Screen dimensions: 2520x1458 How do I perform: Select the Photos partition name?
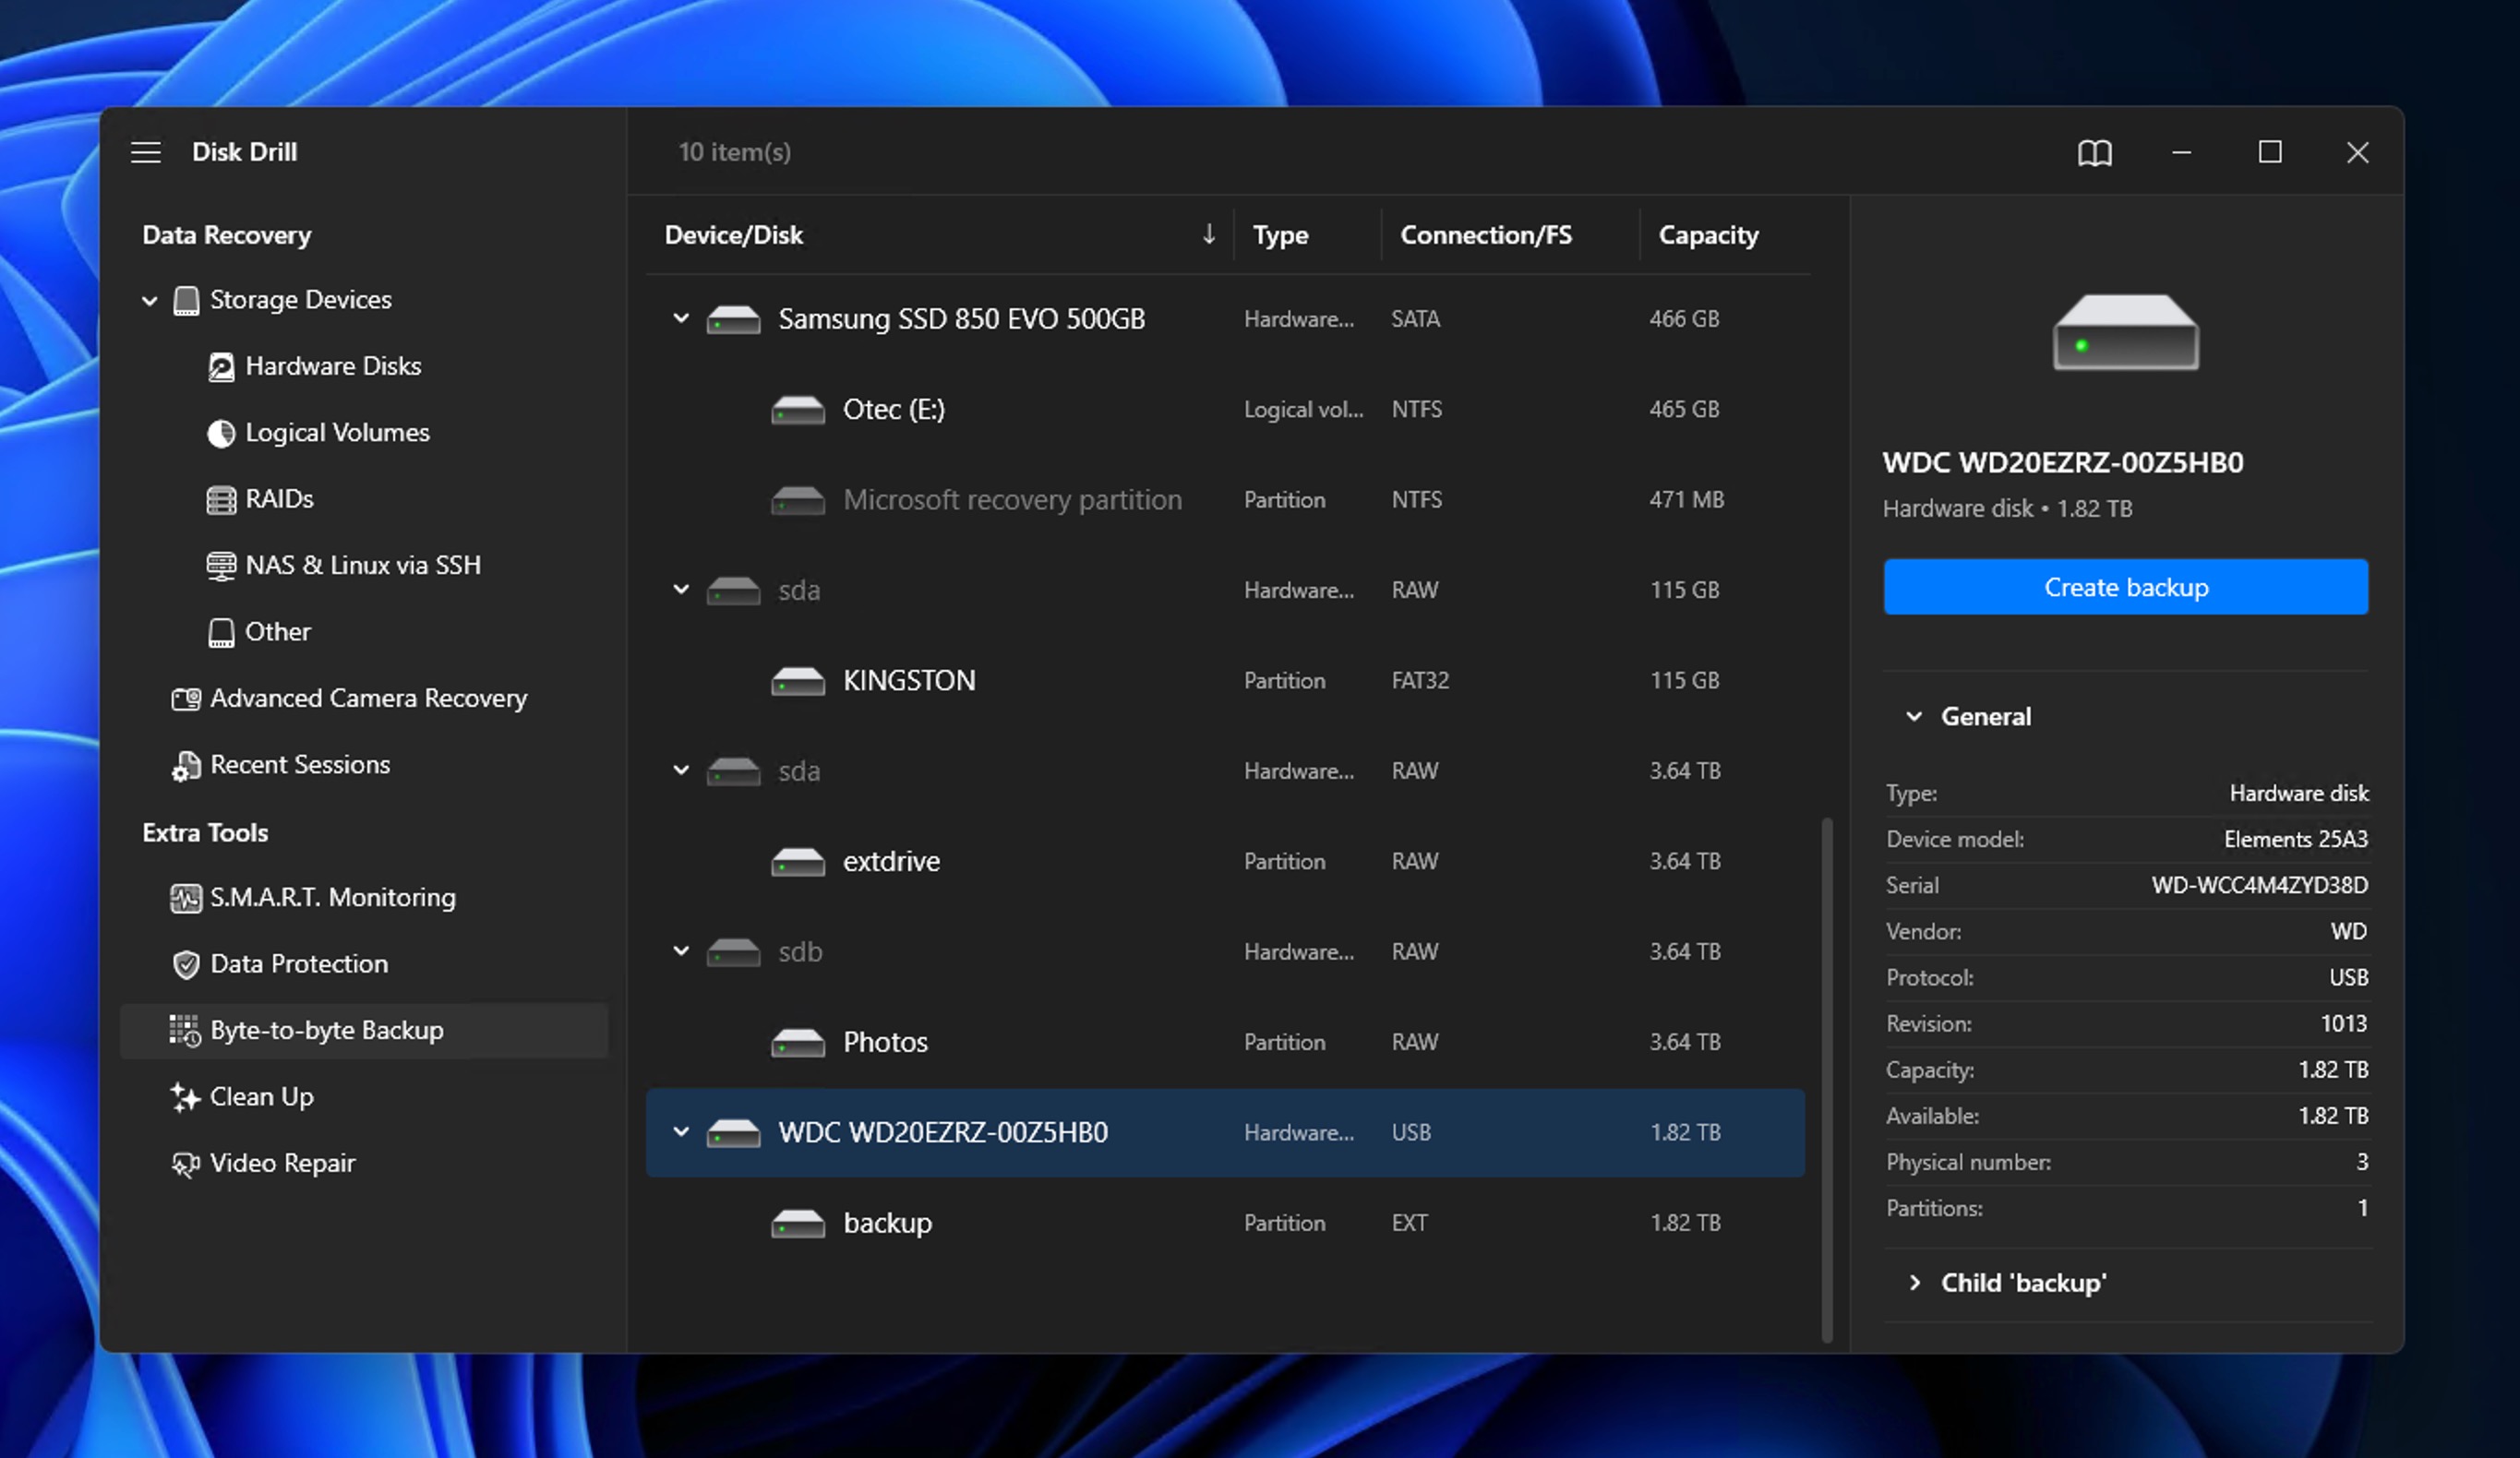(885, 1043)
